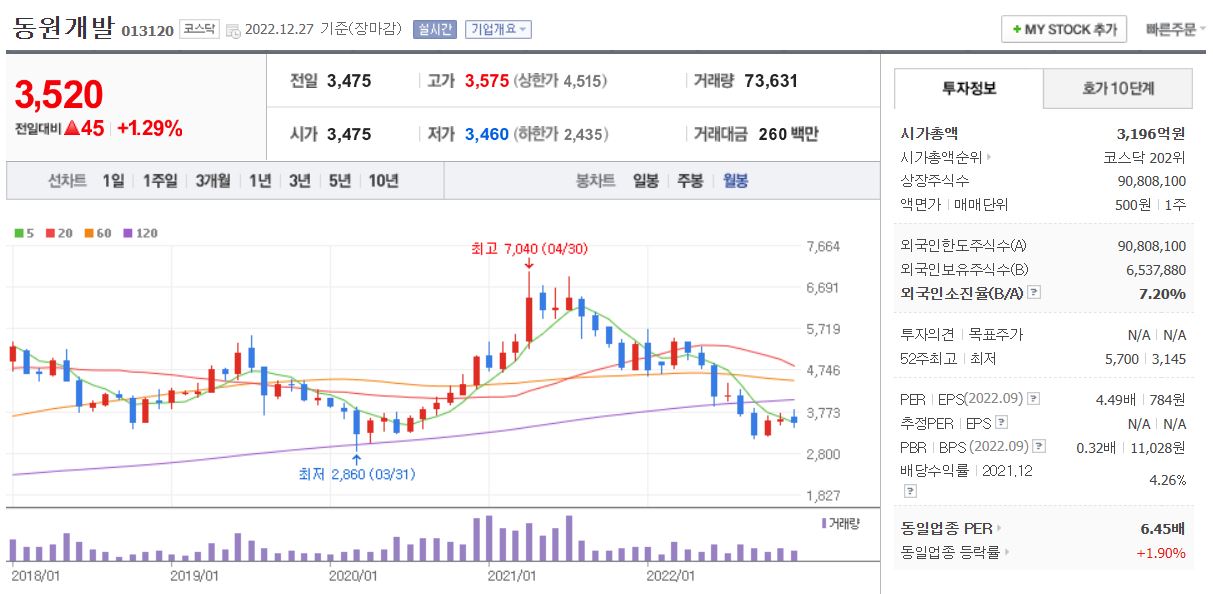Click the stock name 동원개발
This screenshot has width=1213, height=594.
[x=63, y=26]
